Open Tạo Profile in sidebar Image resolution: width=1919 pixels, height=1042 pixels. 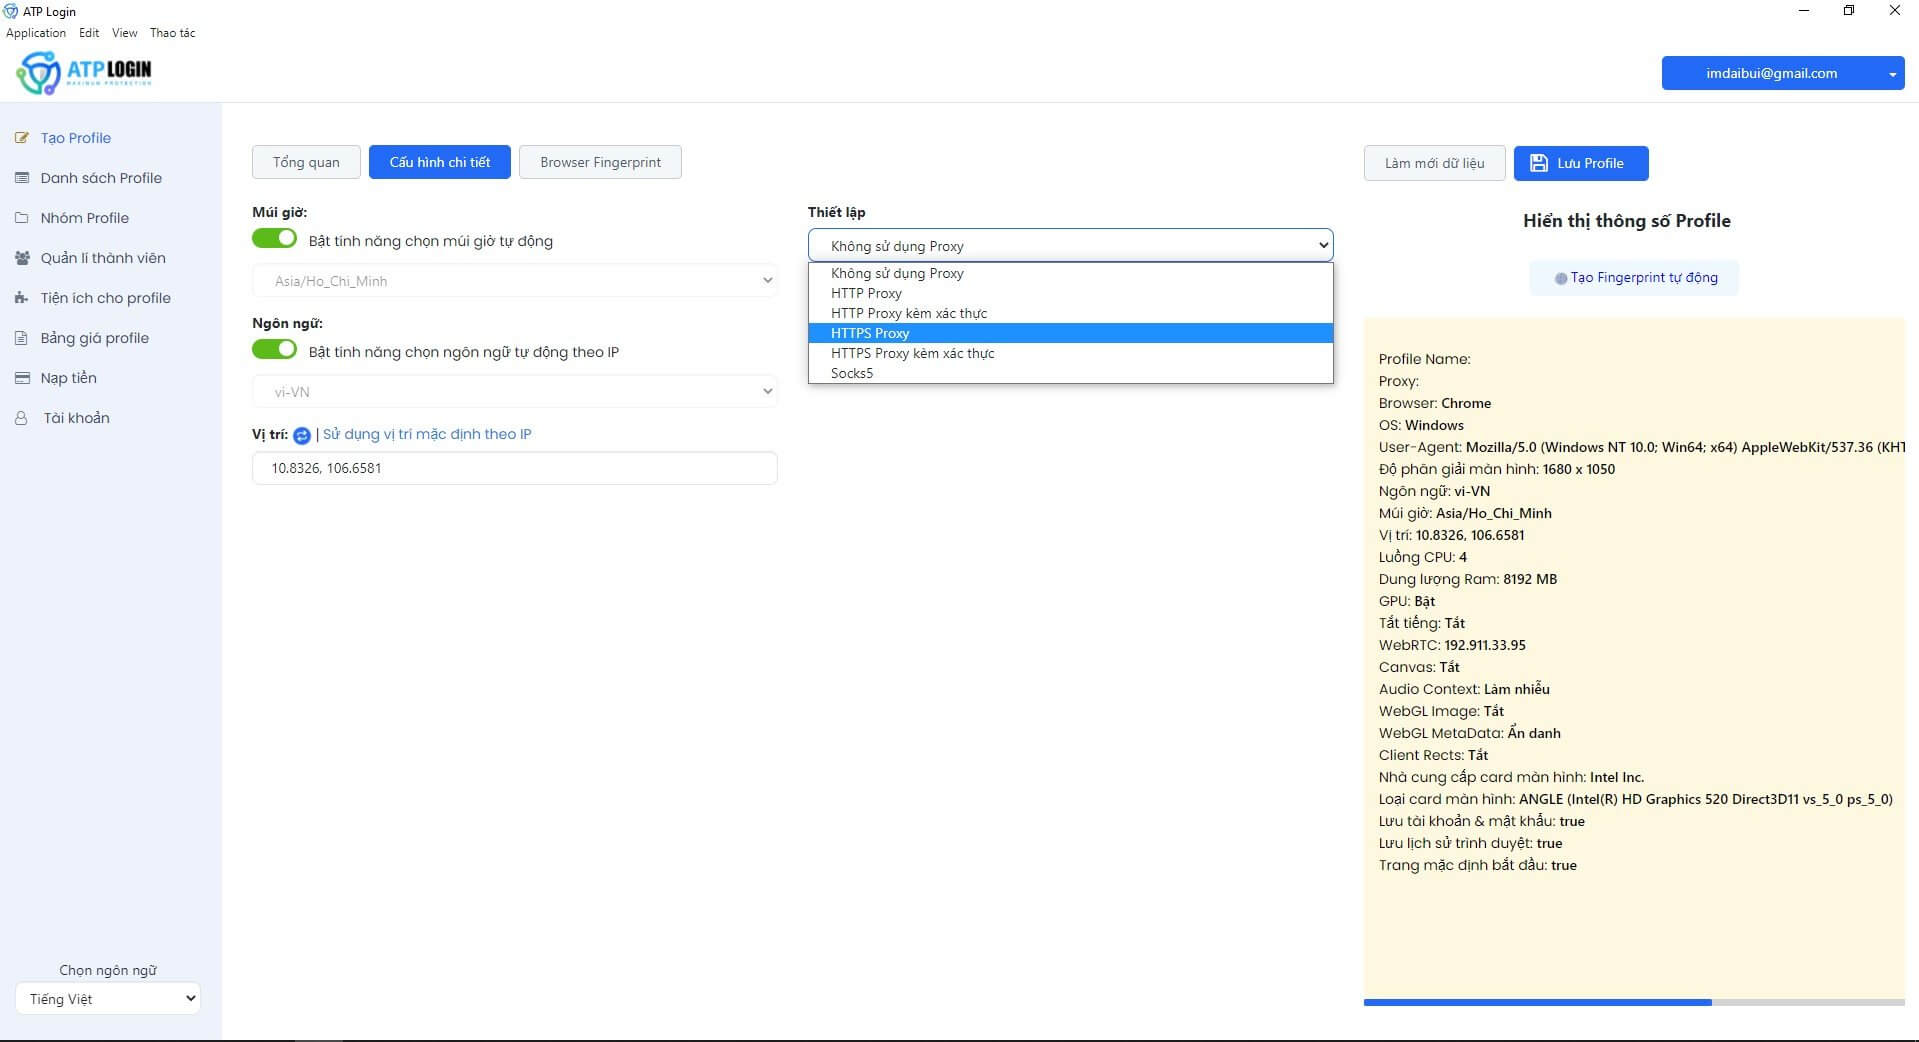click(x=76, y=138)
